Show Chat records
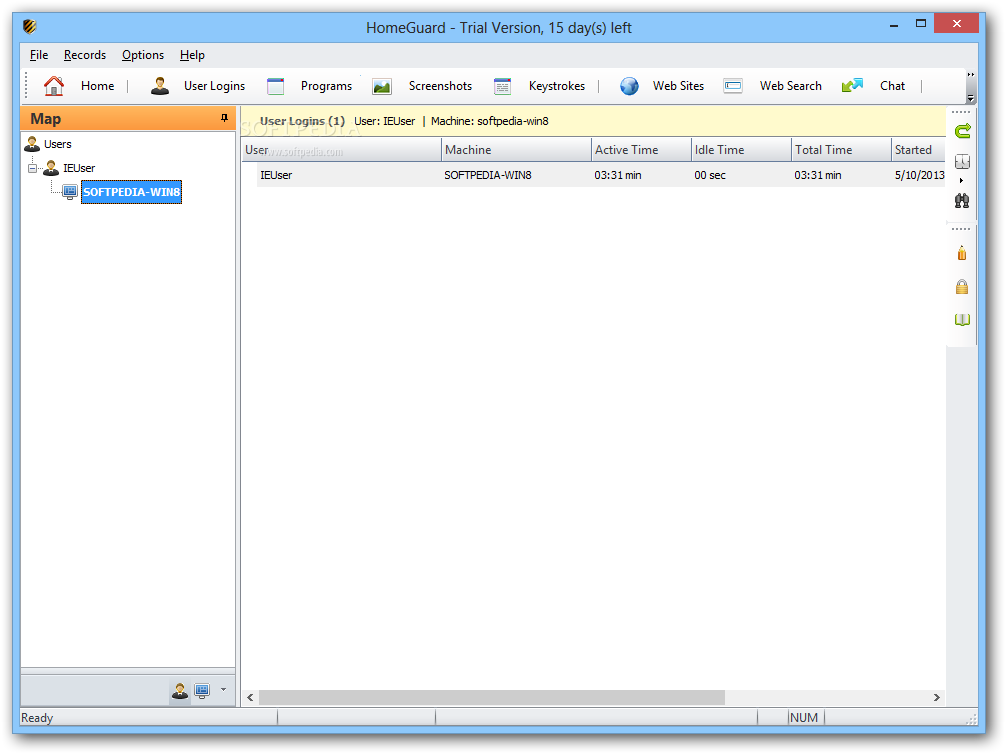 [x=892, y=86]
